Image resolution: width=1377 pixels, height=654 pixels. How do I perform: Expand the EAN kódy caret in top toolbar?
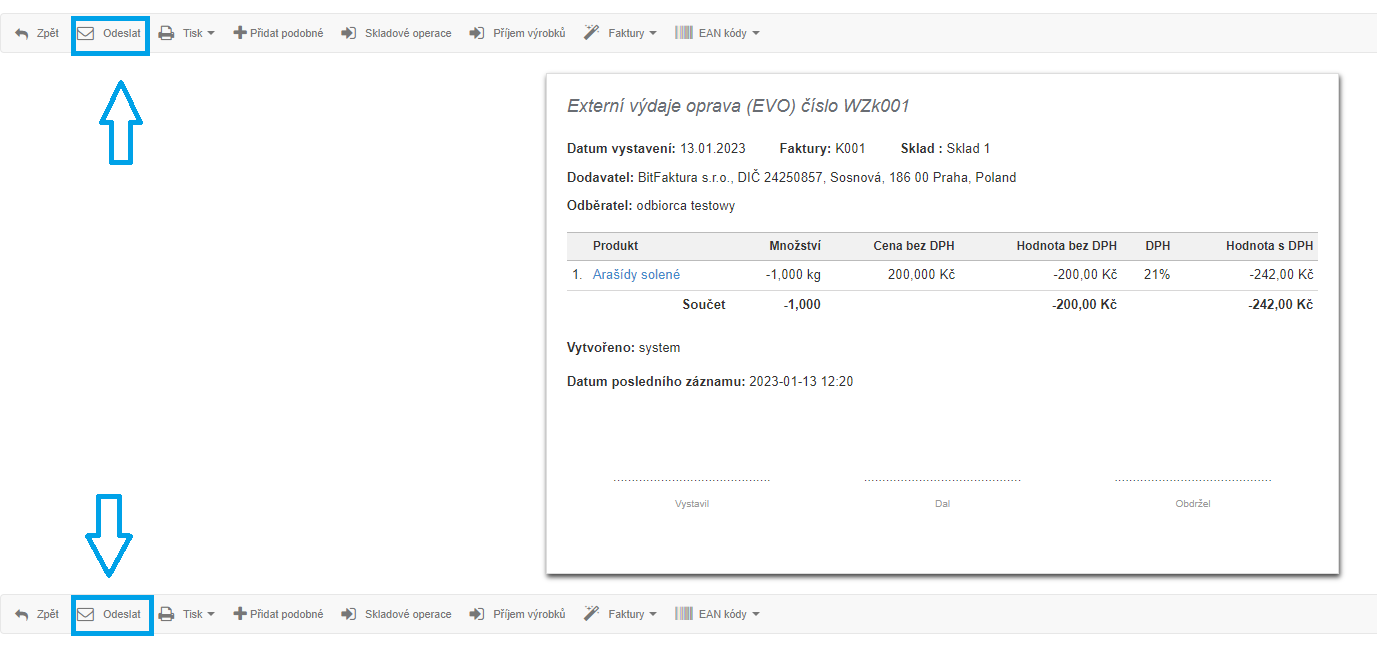[x=756, y=34]
